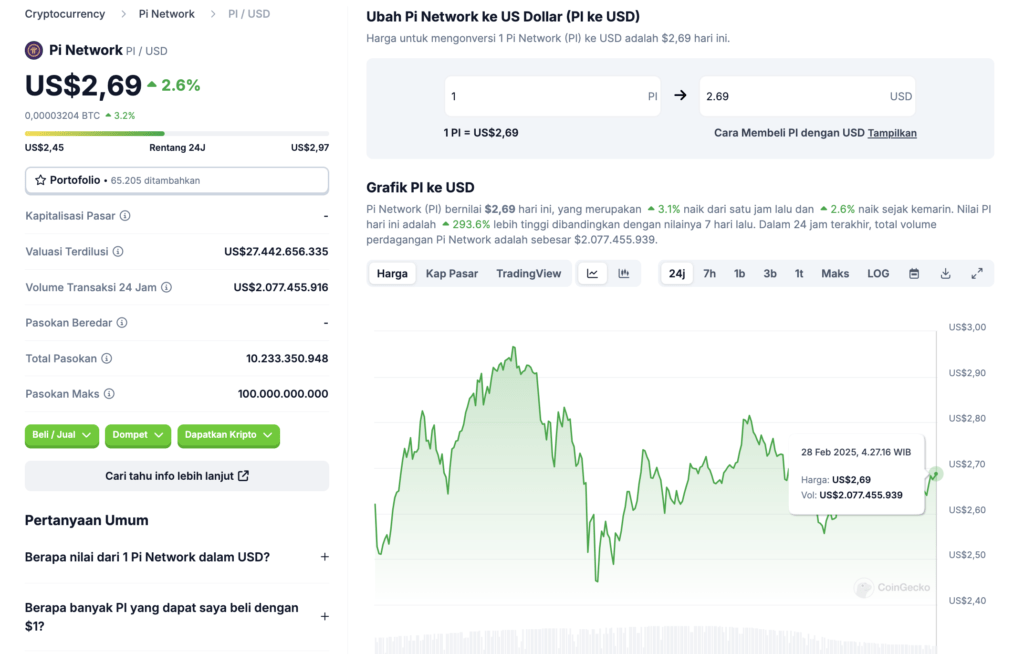Select the Maks time range
The height and width of the screenshot is (654, 1024).
pyautogui.click(x=835, y=274)
